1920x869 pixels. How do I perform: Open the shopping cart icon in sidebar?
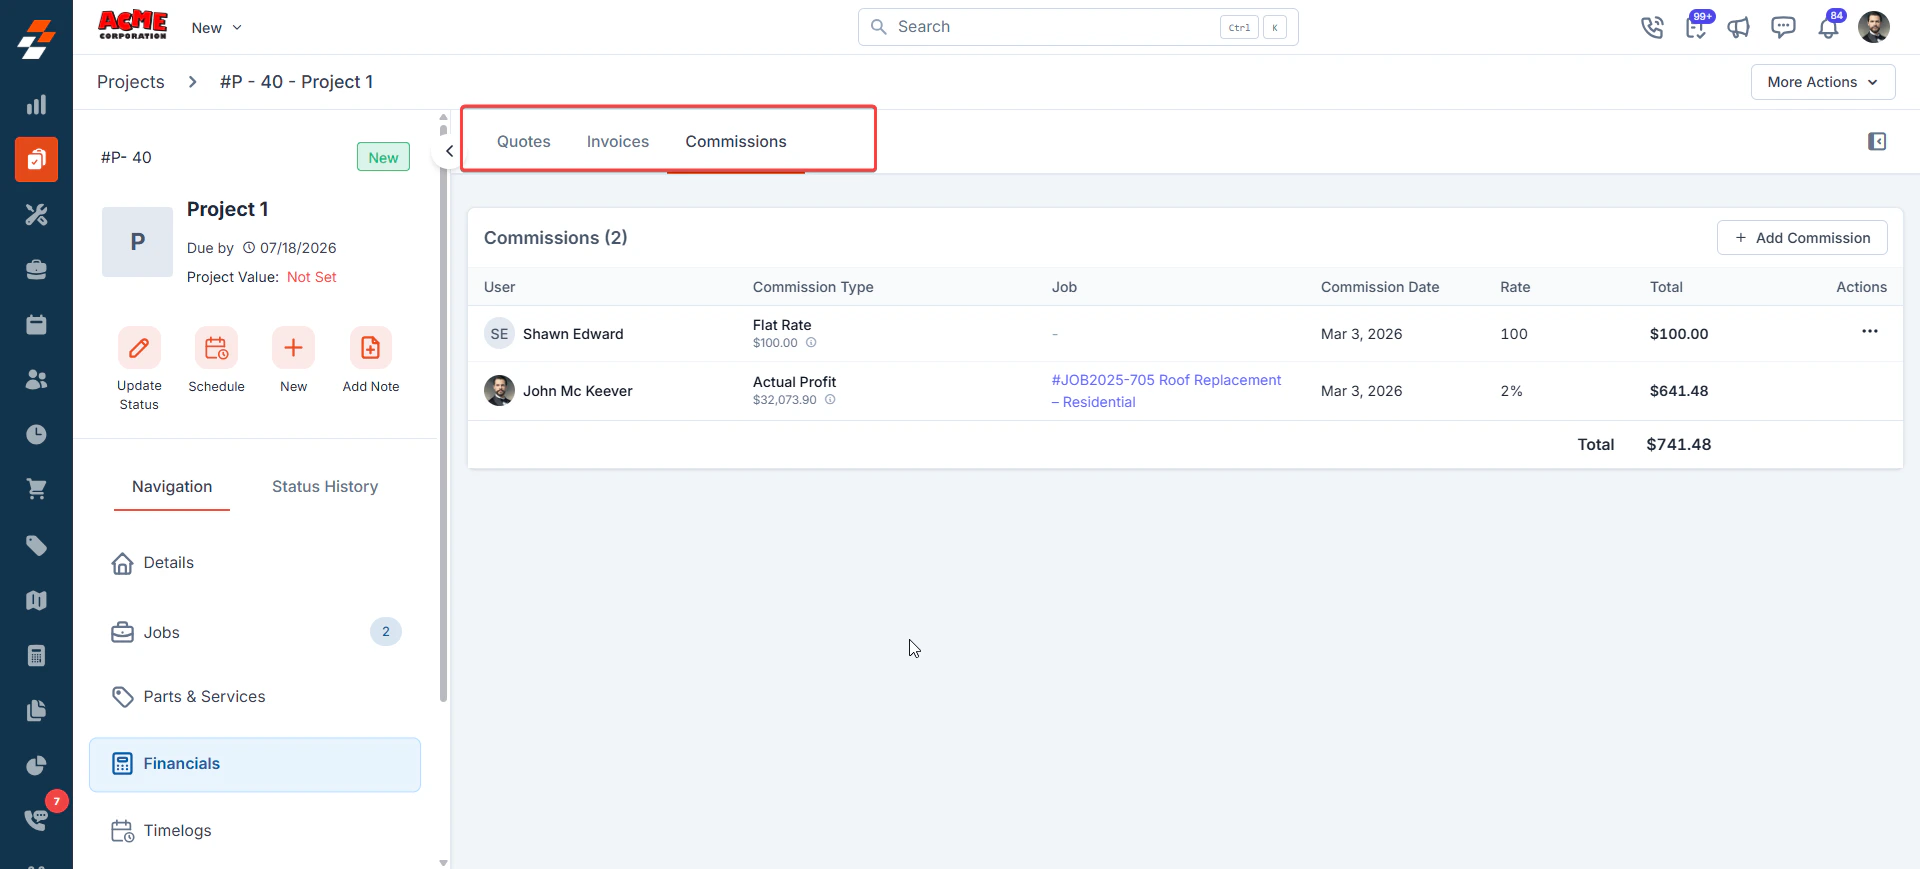point(36,489)
